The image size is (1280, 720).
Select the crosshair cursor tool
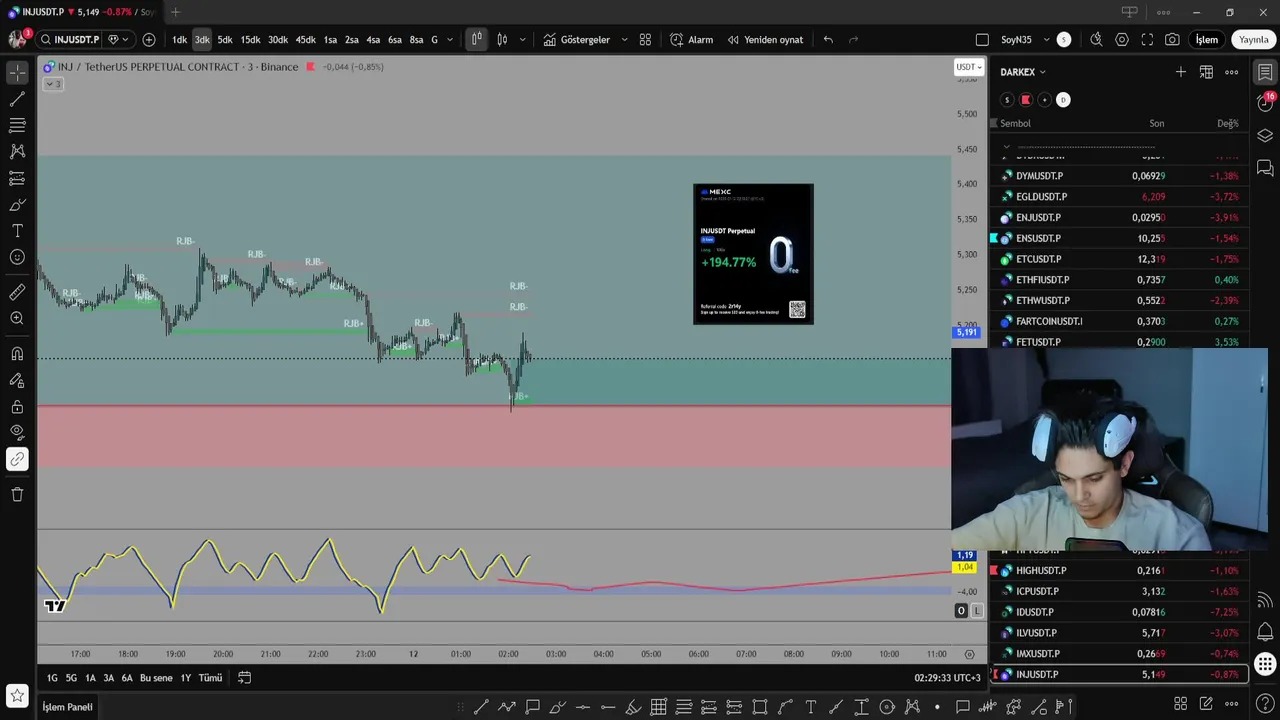coord(17,73)
